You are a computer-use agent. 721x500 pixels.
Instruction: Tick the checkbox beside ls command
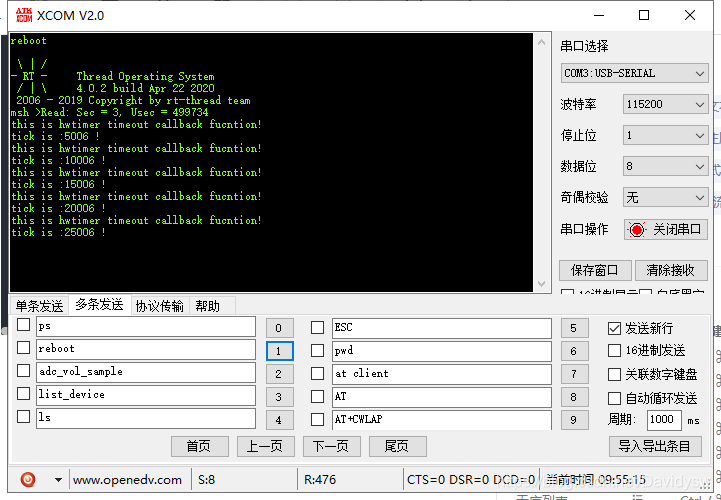click(23, 417)
